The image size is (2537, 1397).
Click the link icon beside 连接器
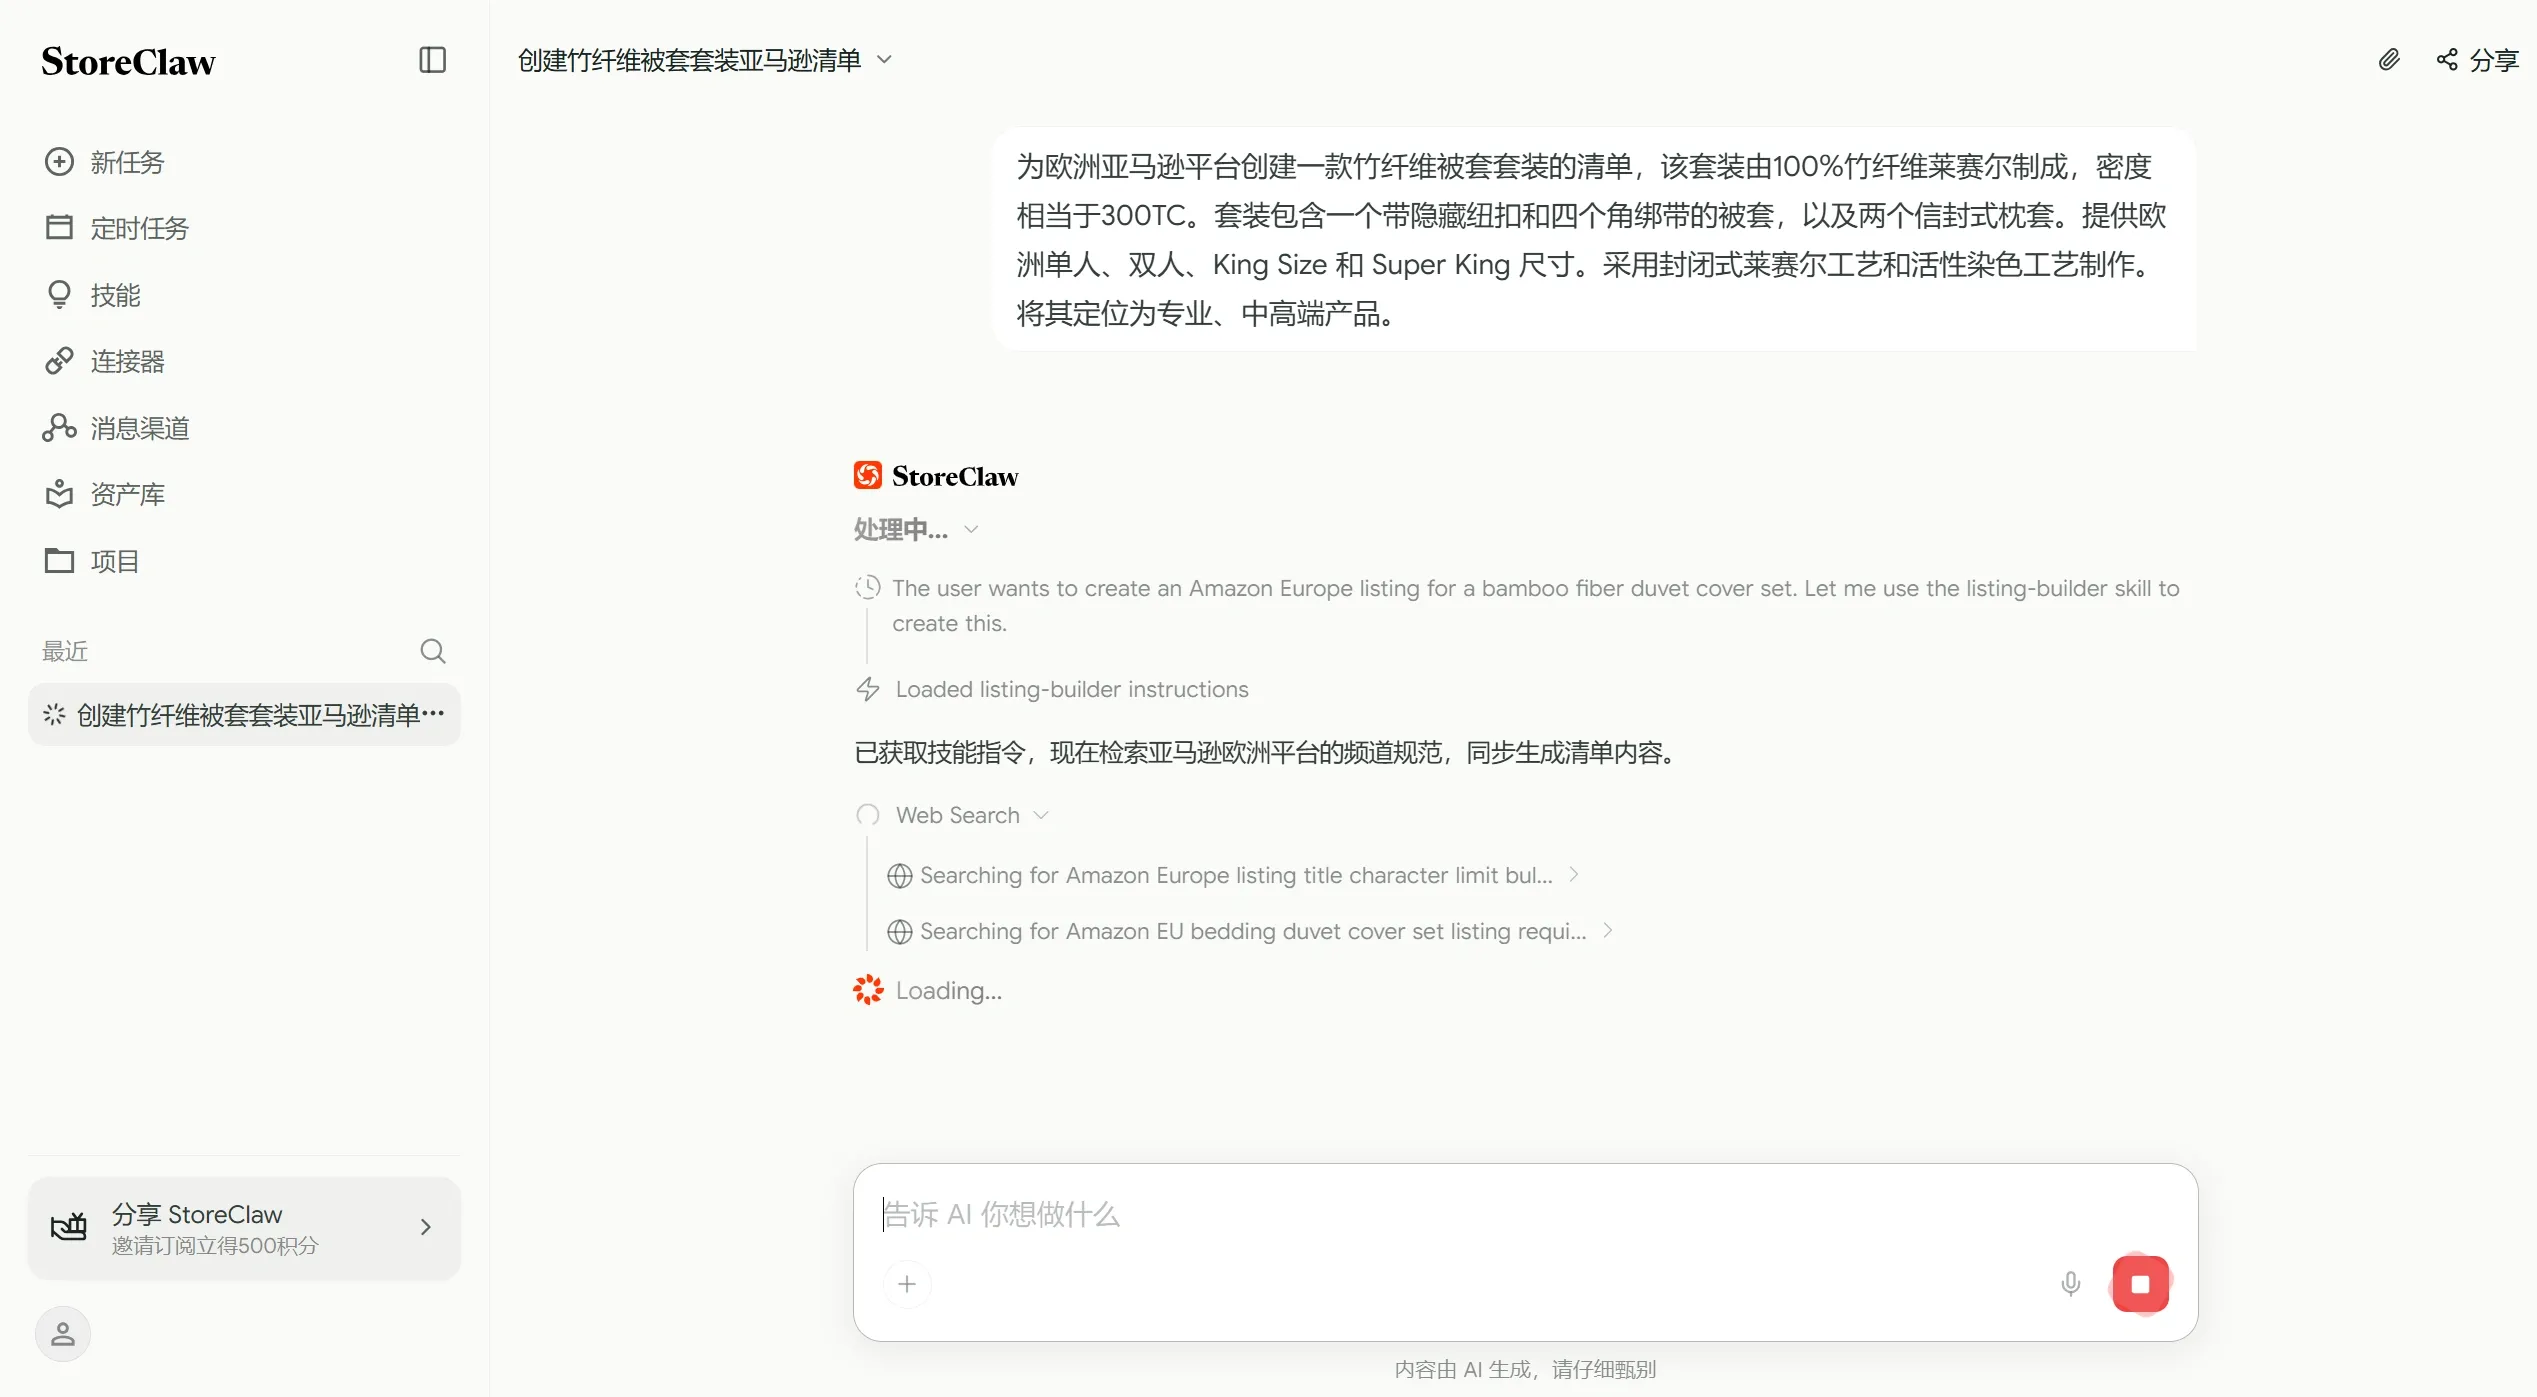[59, 361]
